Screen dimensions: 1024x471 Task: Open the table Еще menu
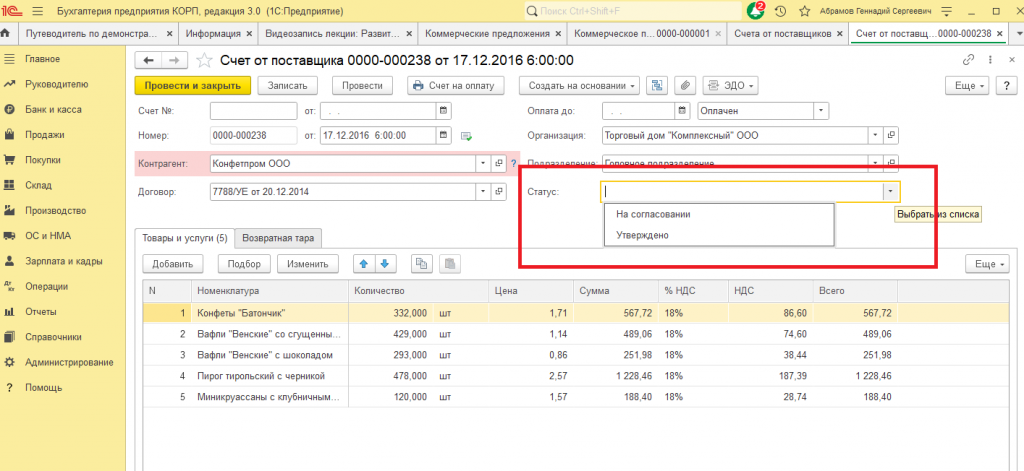(987, 264)
